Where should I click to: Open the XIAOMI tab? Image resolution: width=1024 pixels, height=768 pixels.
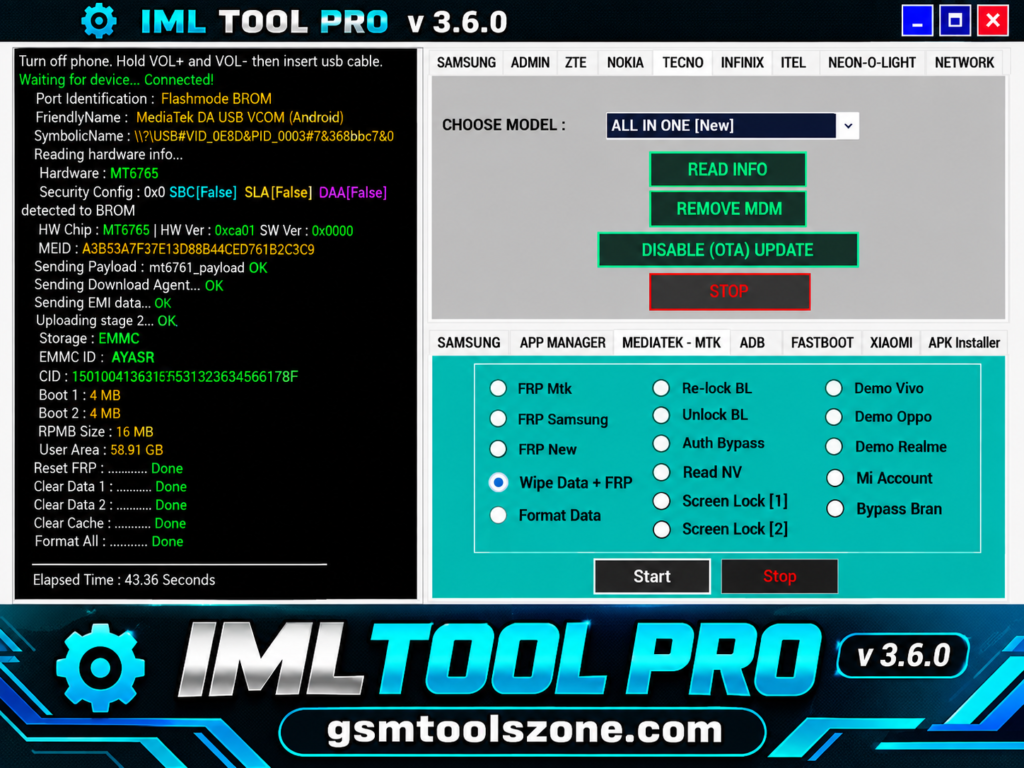(891, 343)
